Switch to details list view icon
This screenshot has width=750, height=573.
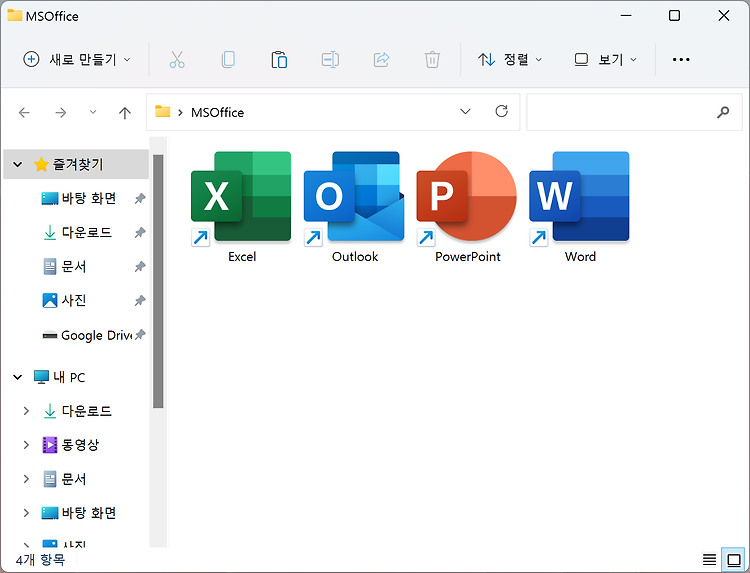point(709,559)
